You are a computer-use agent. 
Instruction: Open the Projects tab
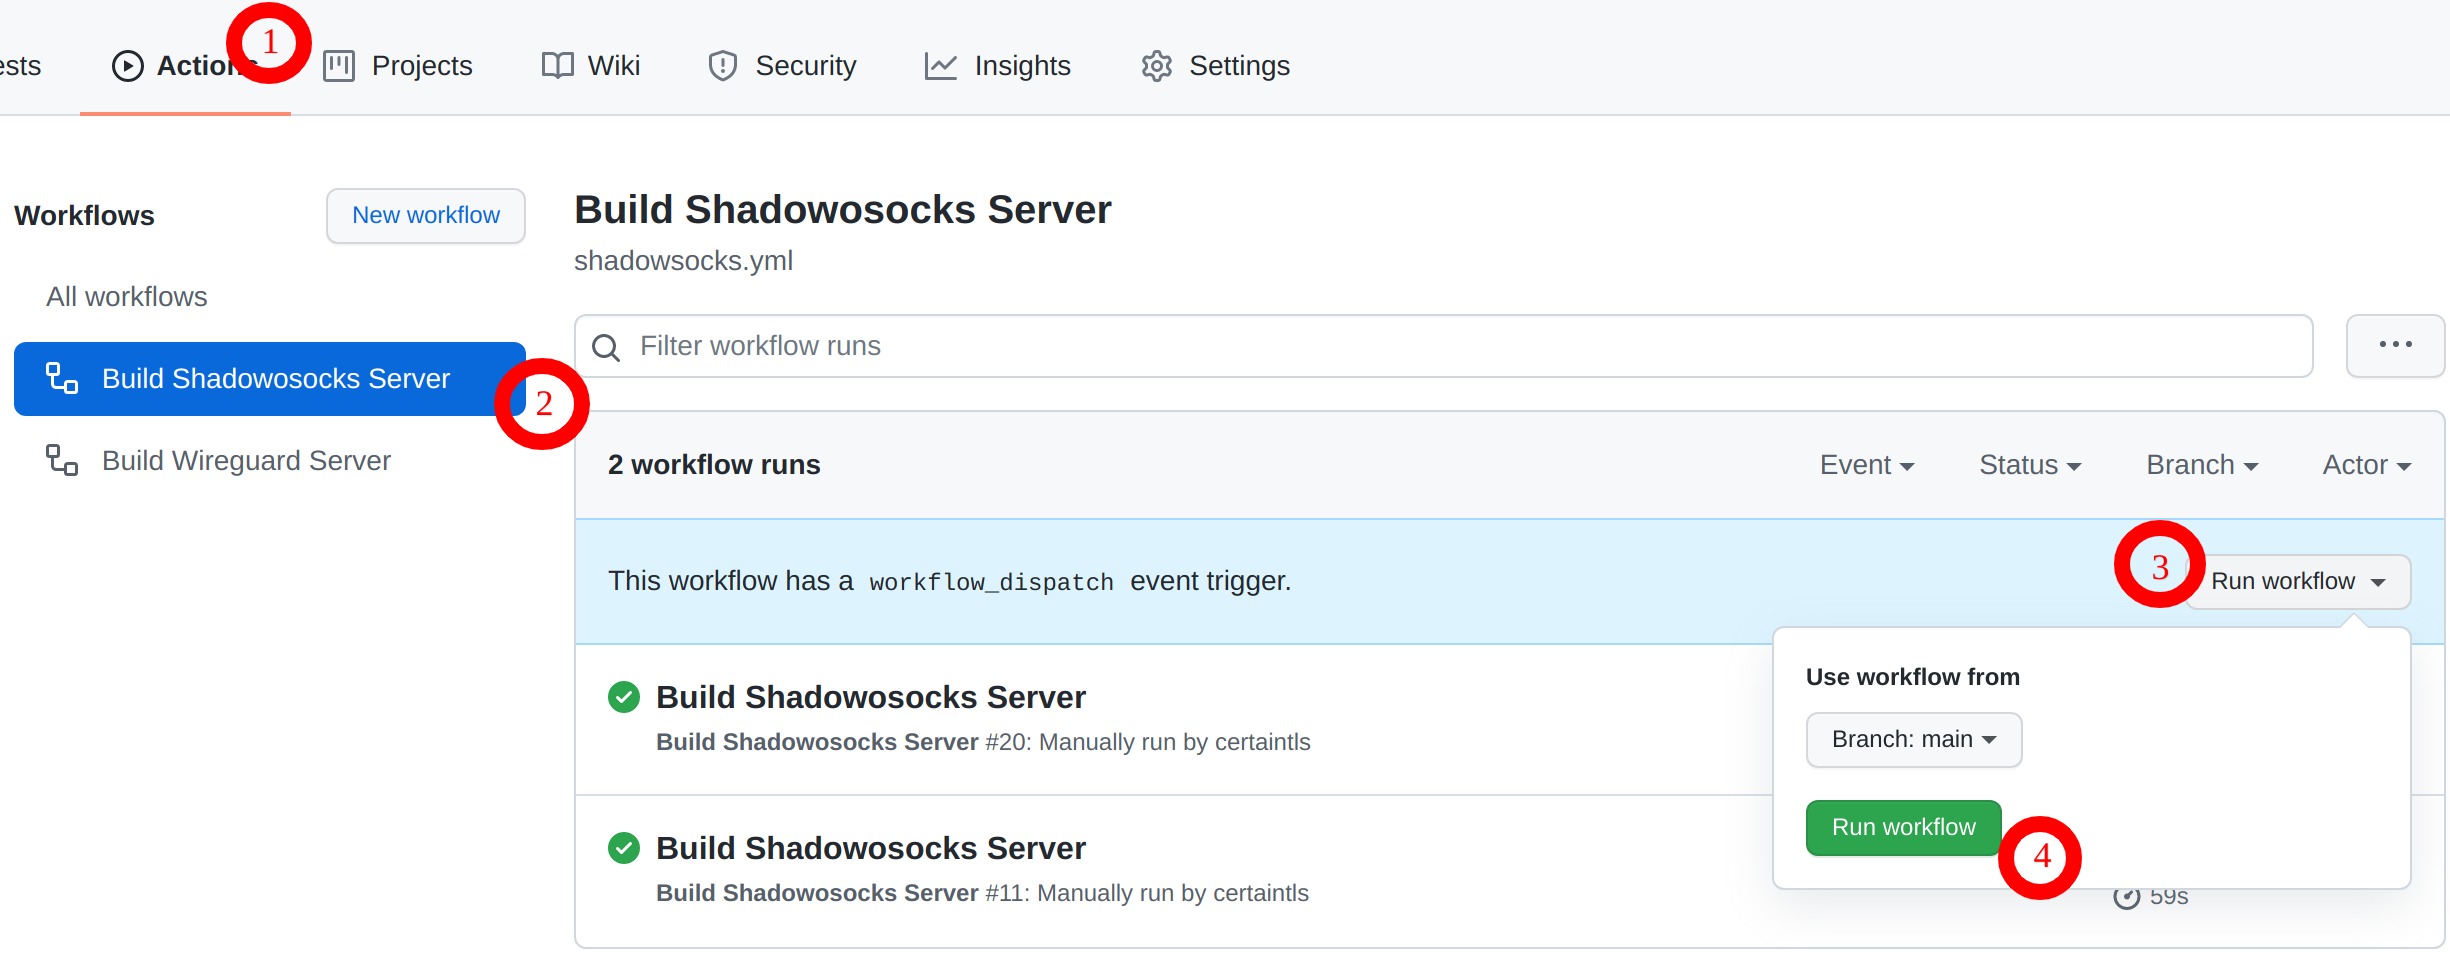coord(398,66)
